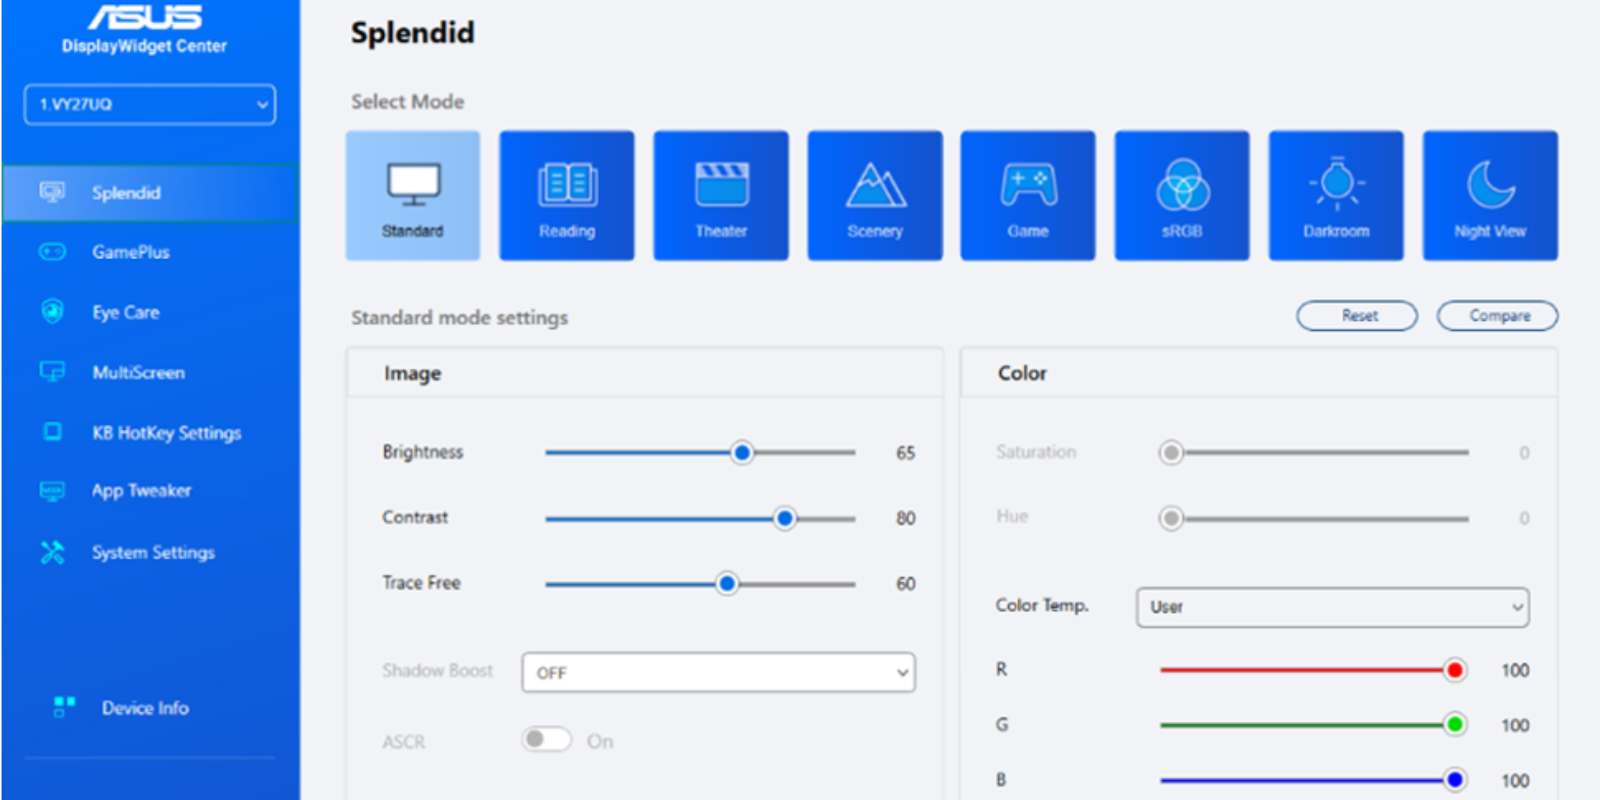Open the Splendid menu label
1600x800 pixels.
(126, 193)
